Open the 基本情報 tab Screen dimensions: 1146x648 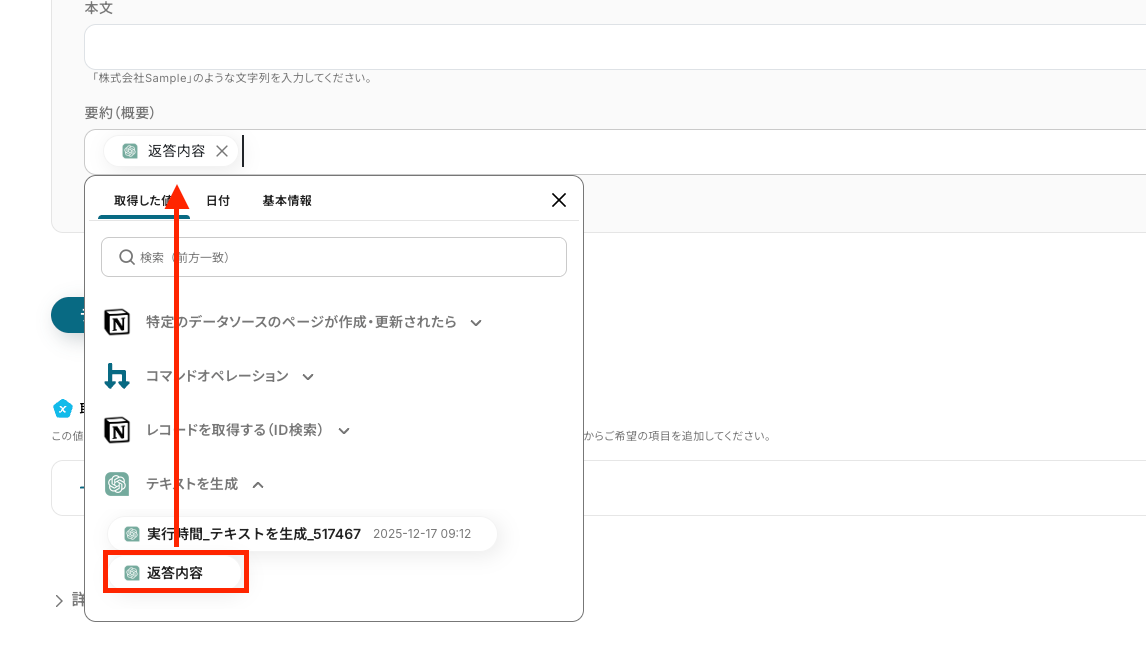287,201
